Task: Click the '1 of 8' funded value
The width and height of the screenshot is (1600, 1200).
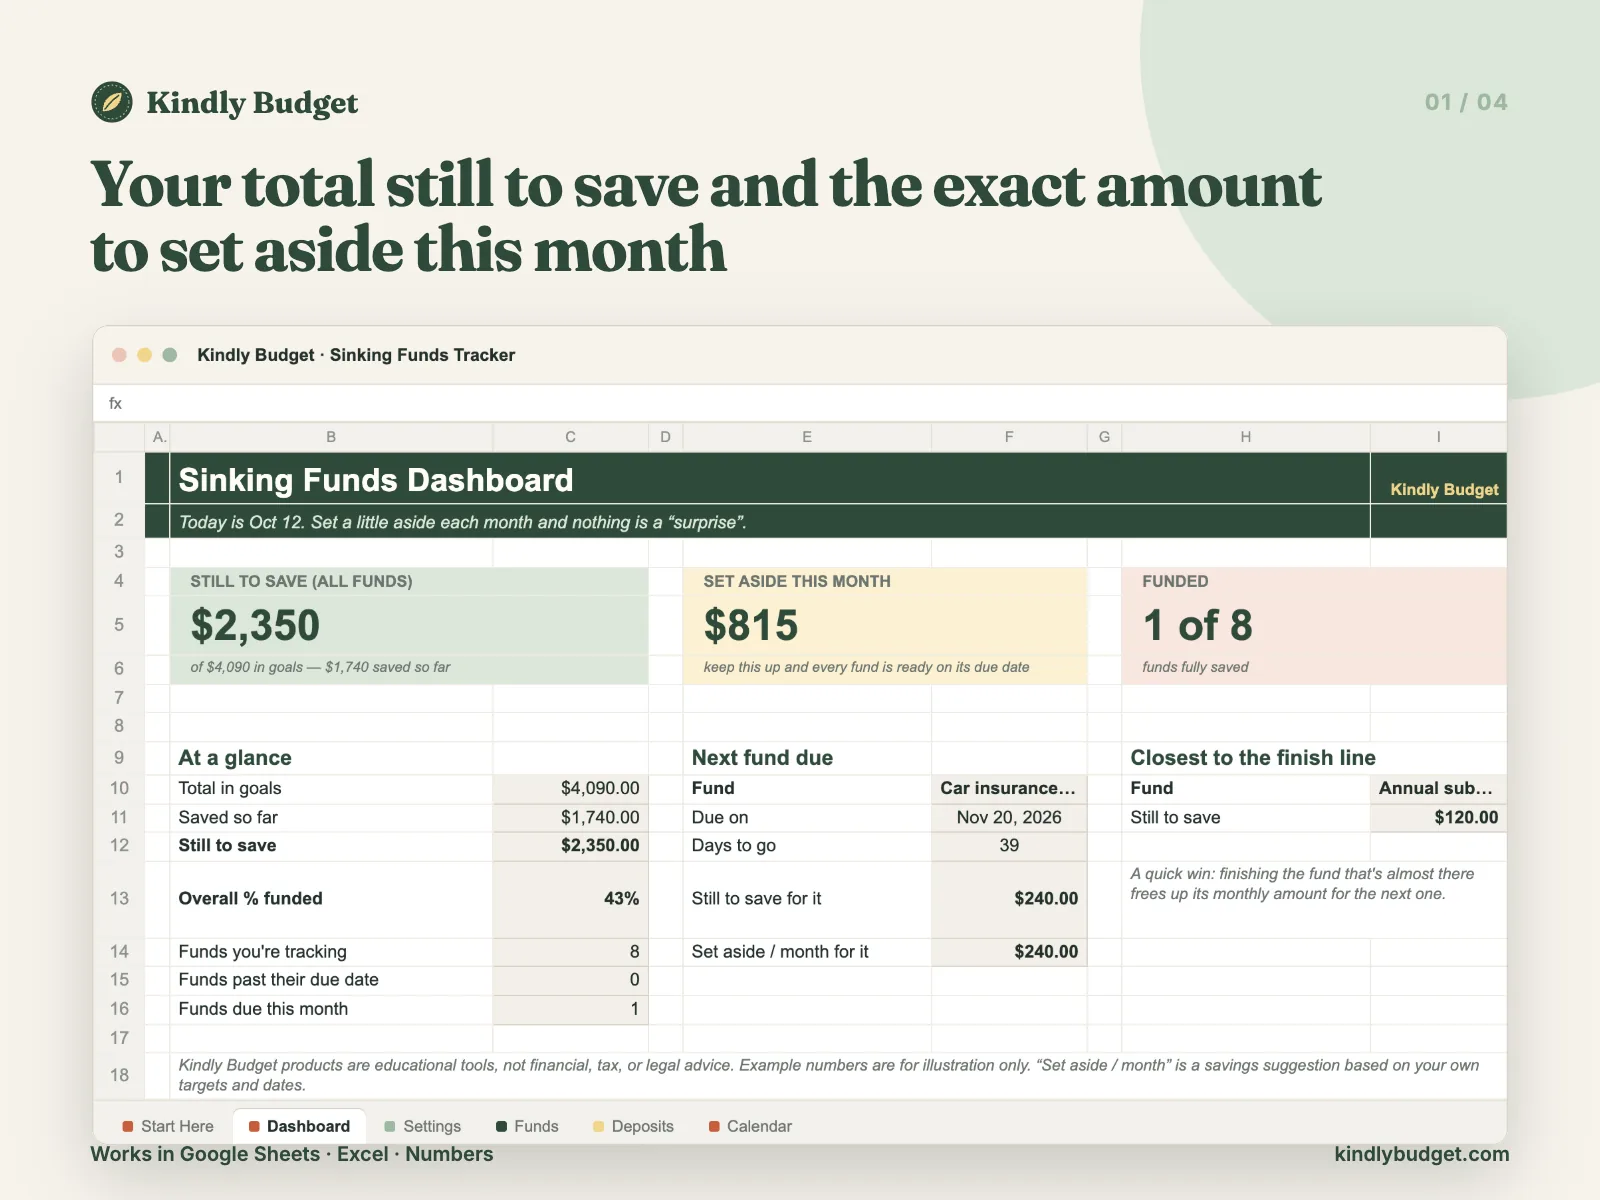Action: [x=1197, y=626]
